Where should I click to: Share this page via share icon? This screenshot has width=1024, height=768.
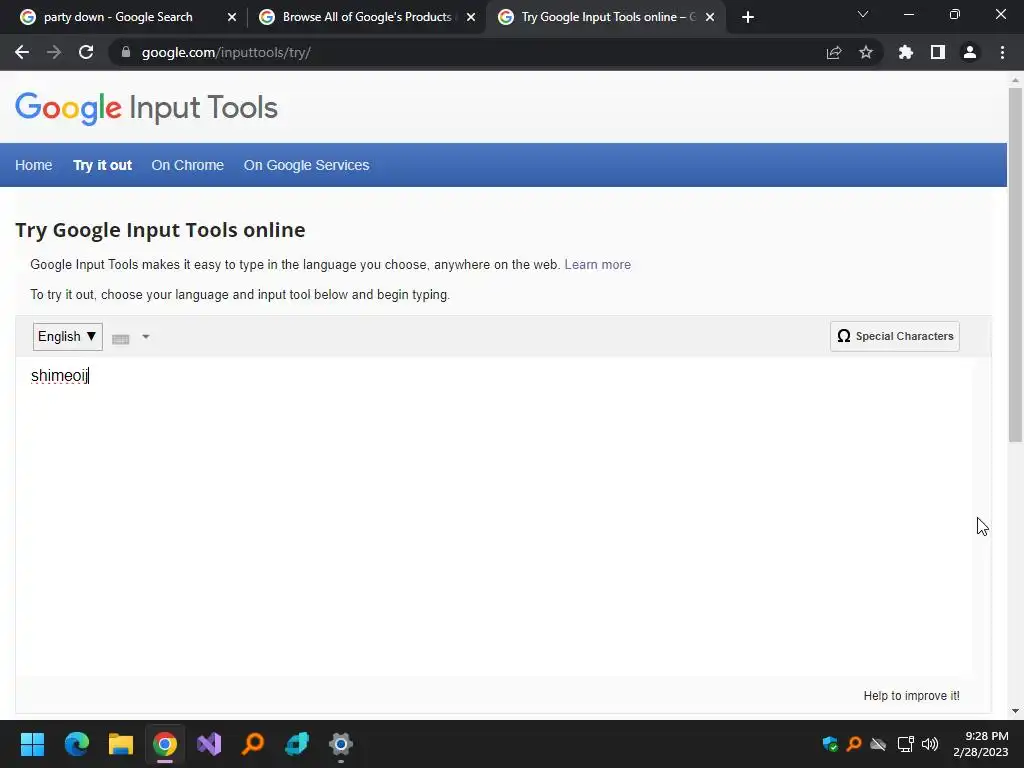(834, 52)
